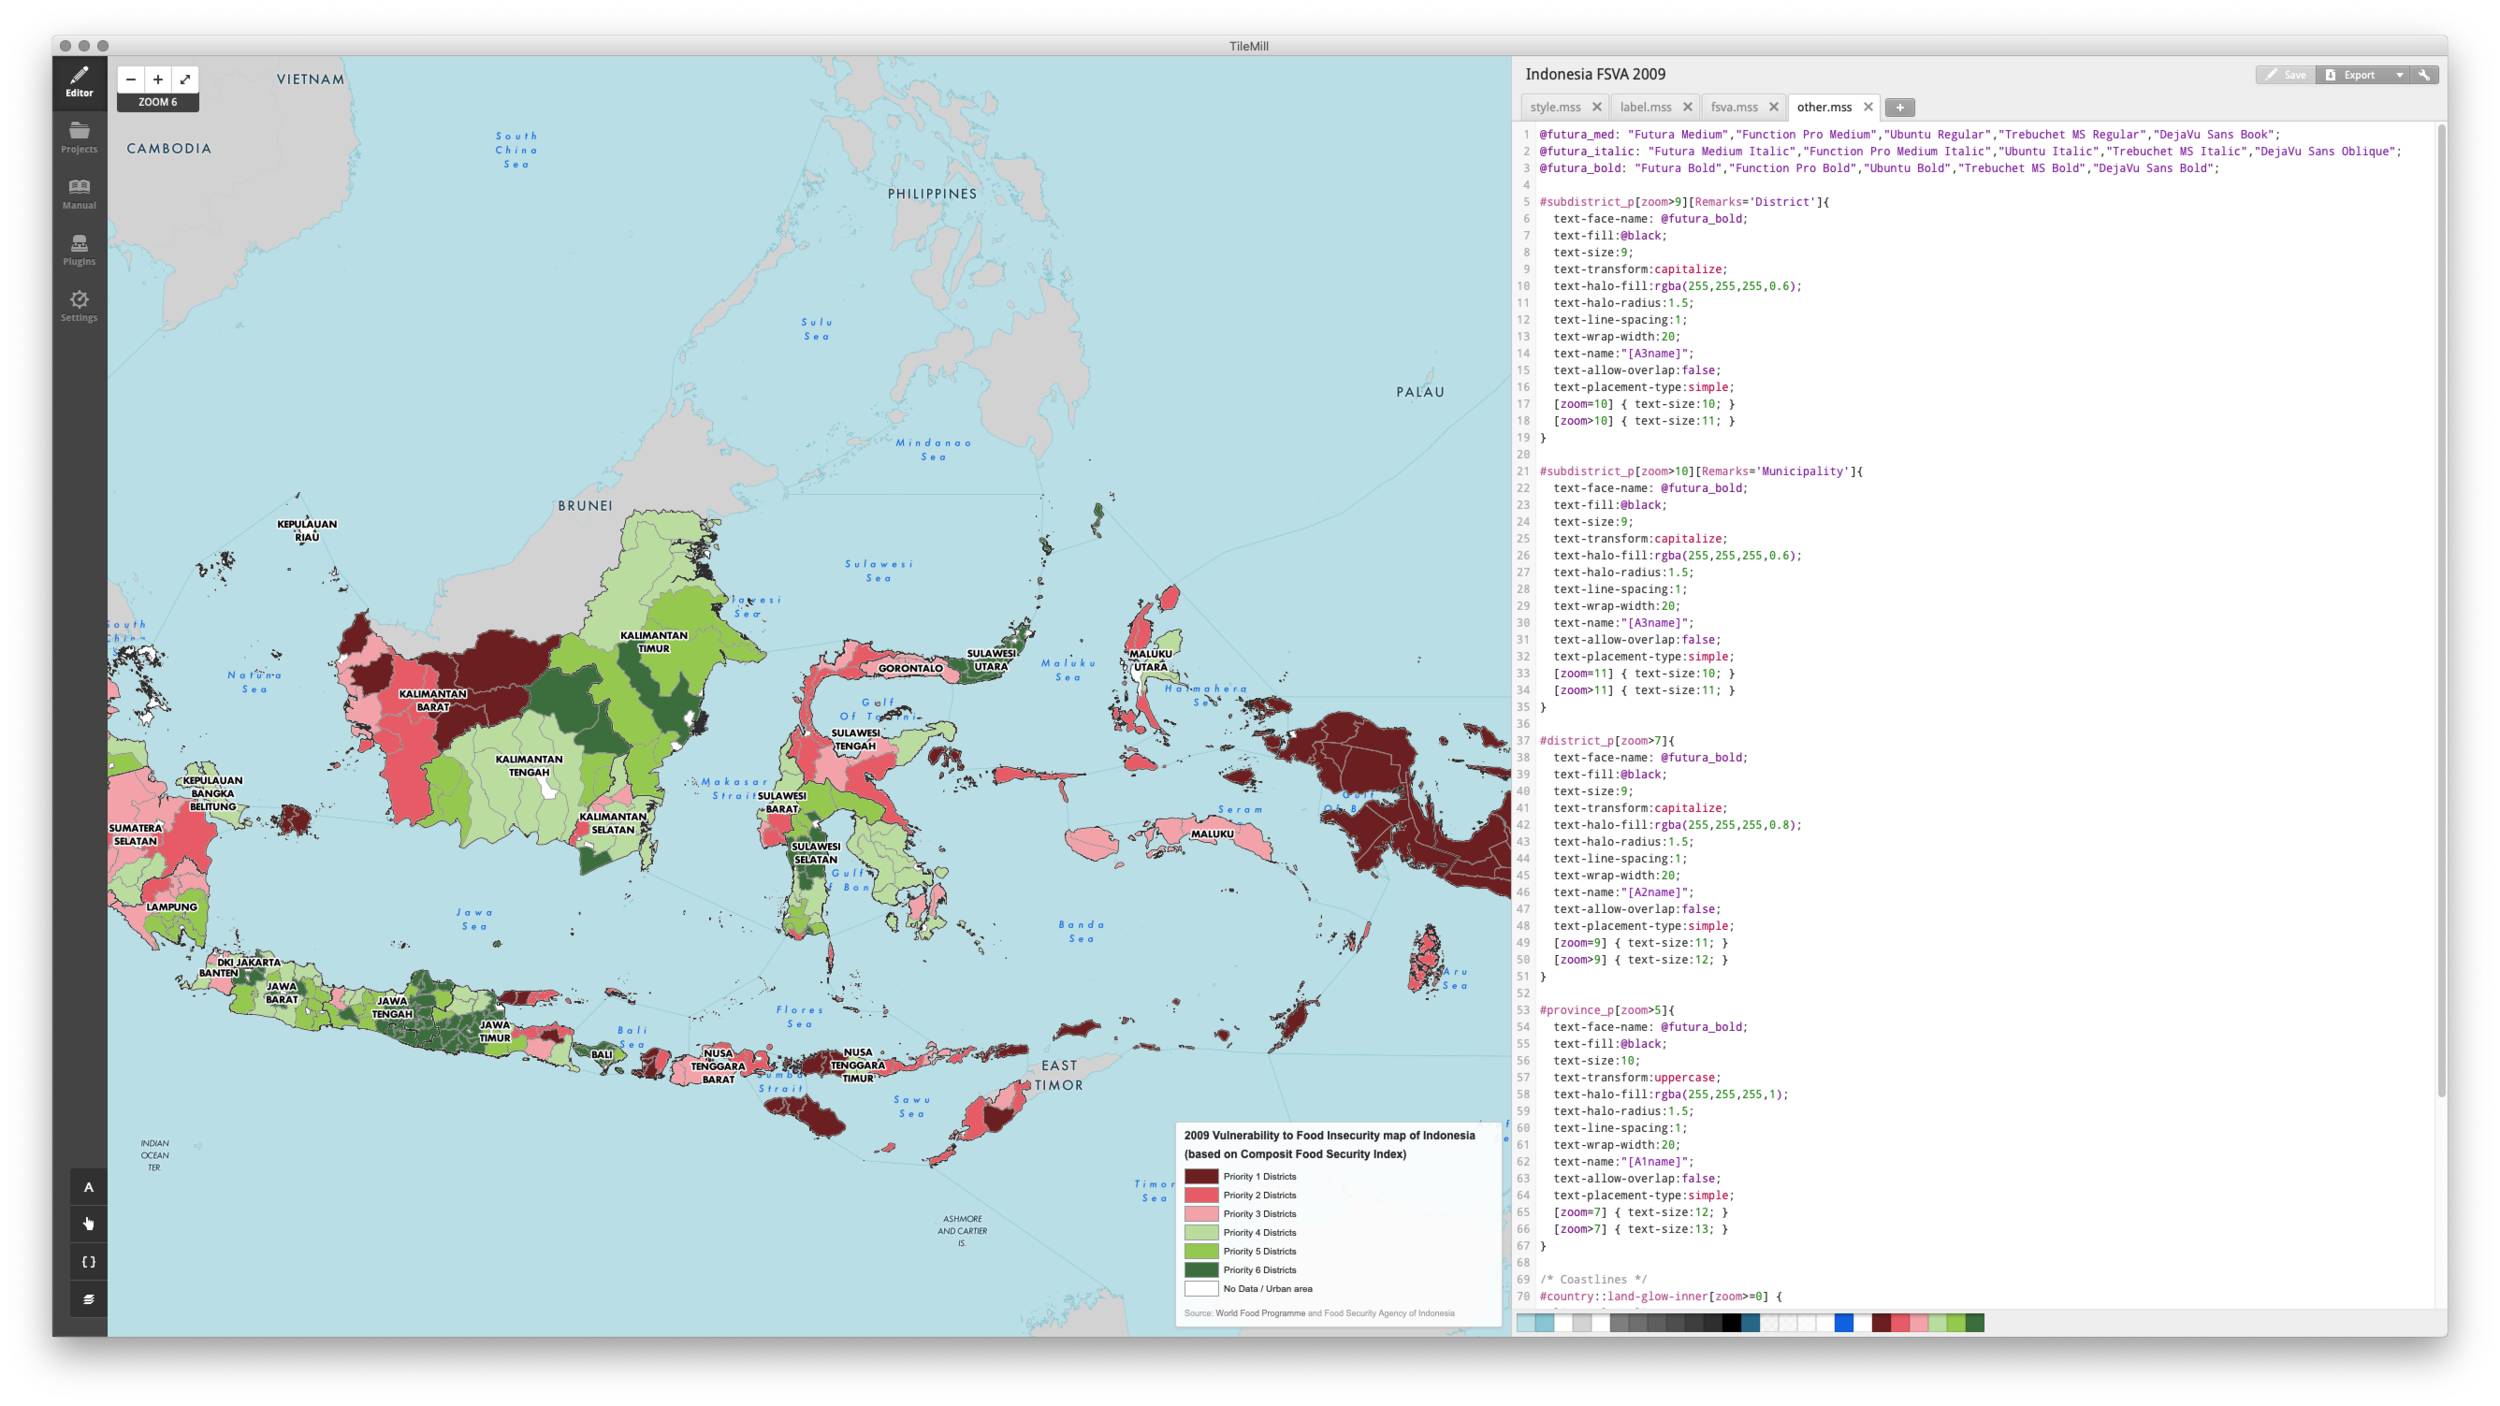
Task: Switch to the fsva.mss tab
Action: click(x=1734, y=107)
